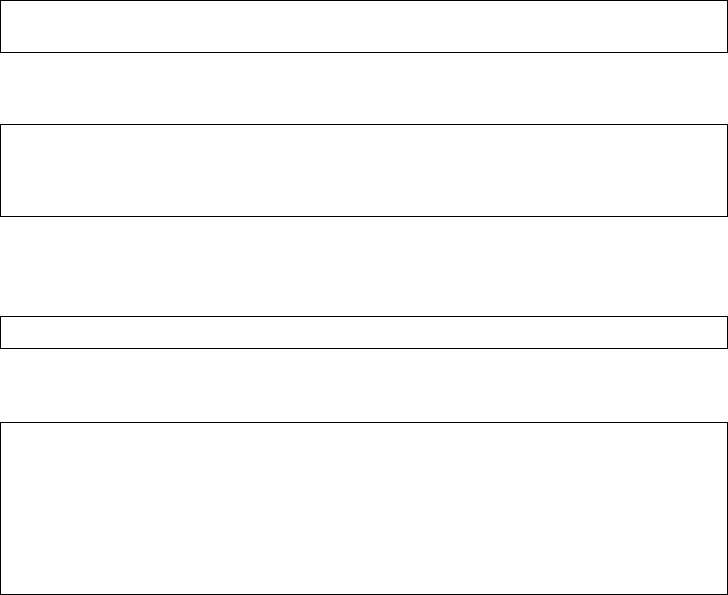Click the center of the second box
Image resolution: width=728 pixels, height=595 pixels.
click(x=364, y=170)
